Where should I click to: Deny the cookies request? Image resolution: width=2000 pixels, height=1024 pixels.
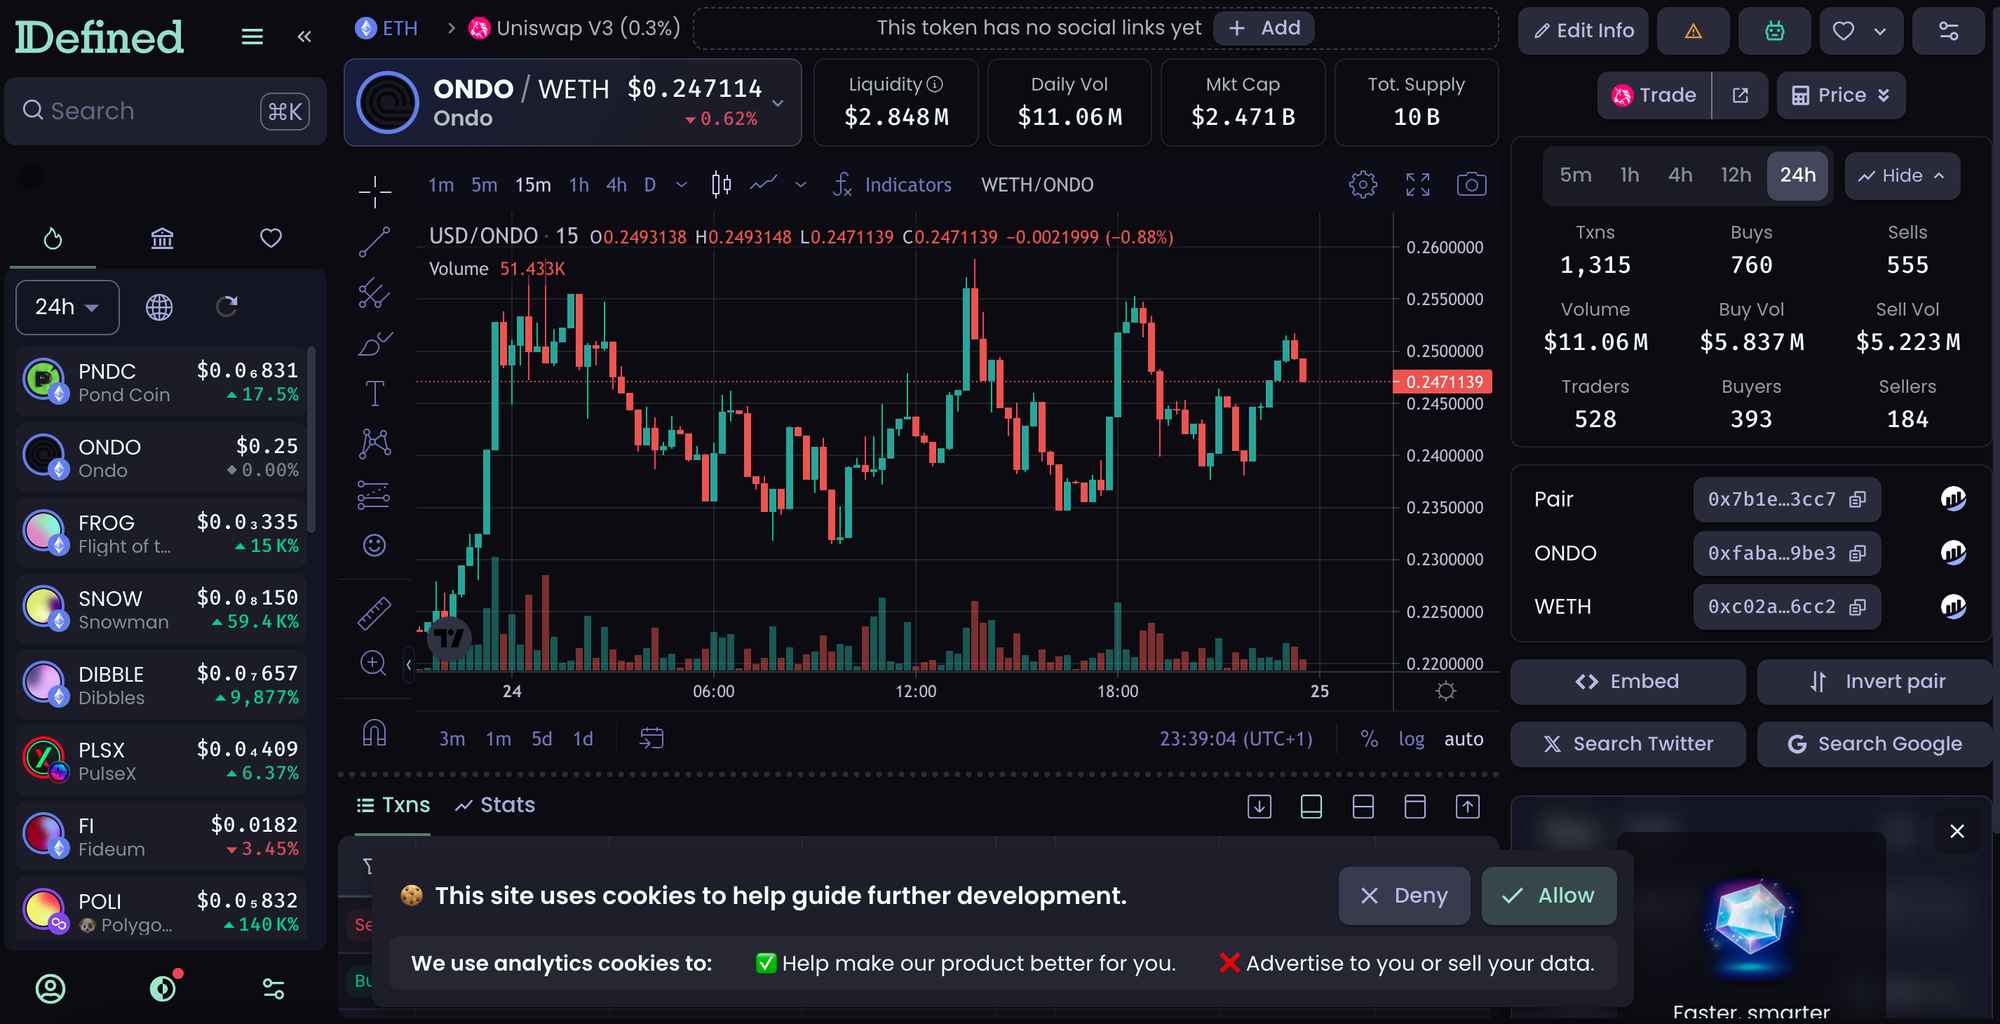pos(1404,896)
